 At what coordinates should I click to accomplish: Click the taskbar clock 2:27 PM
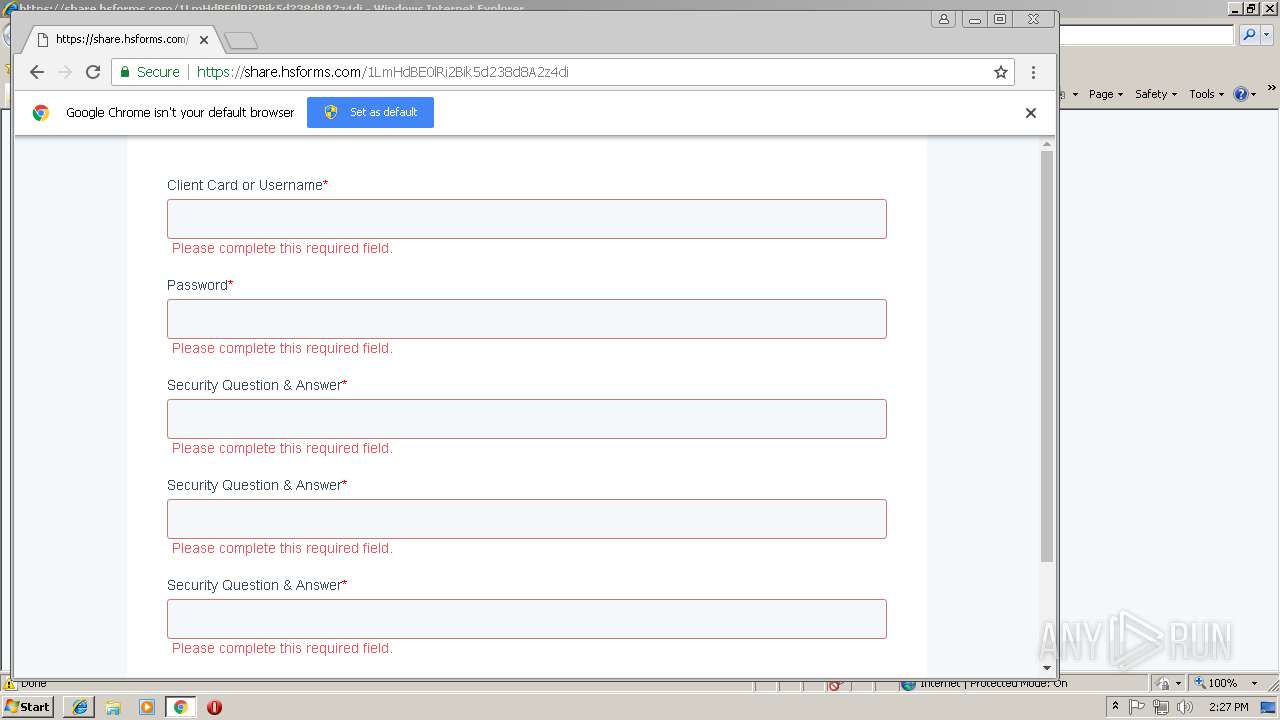(1228, 707)
